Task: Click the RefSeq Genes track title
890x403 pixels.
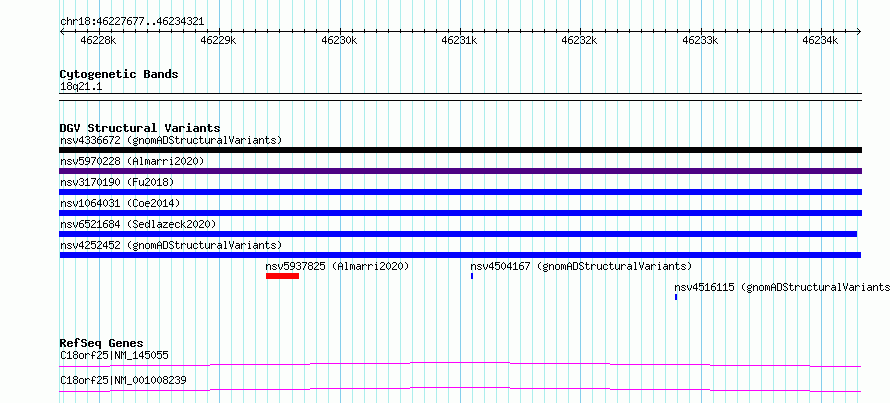Action: [x=101, y=343]
